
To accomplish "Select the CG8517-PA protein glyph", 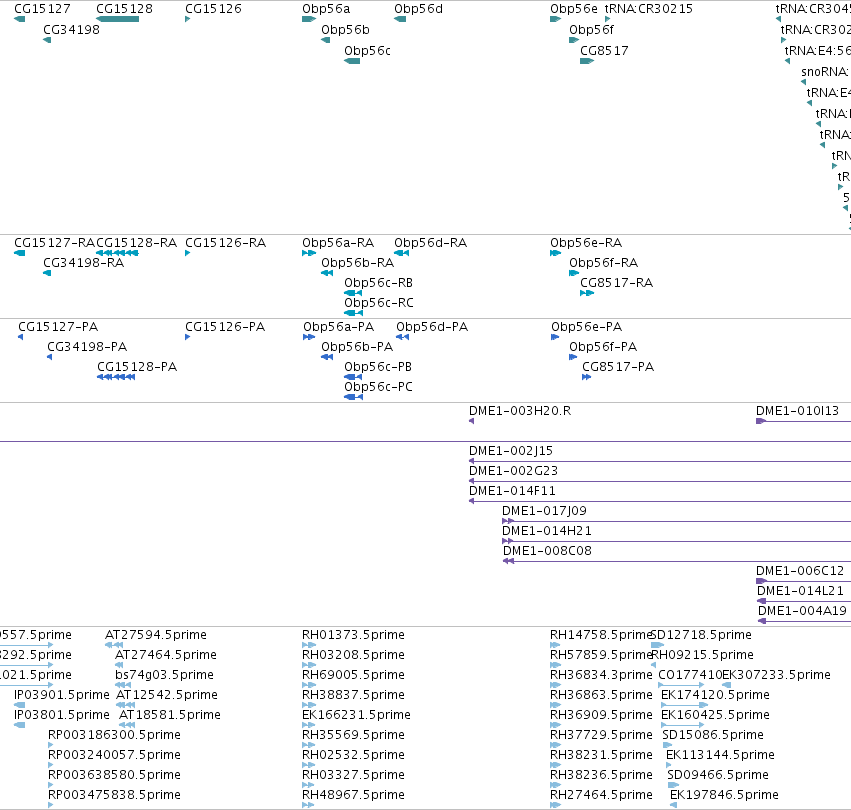I will coord(587,377).
